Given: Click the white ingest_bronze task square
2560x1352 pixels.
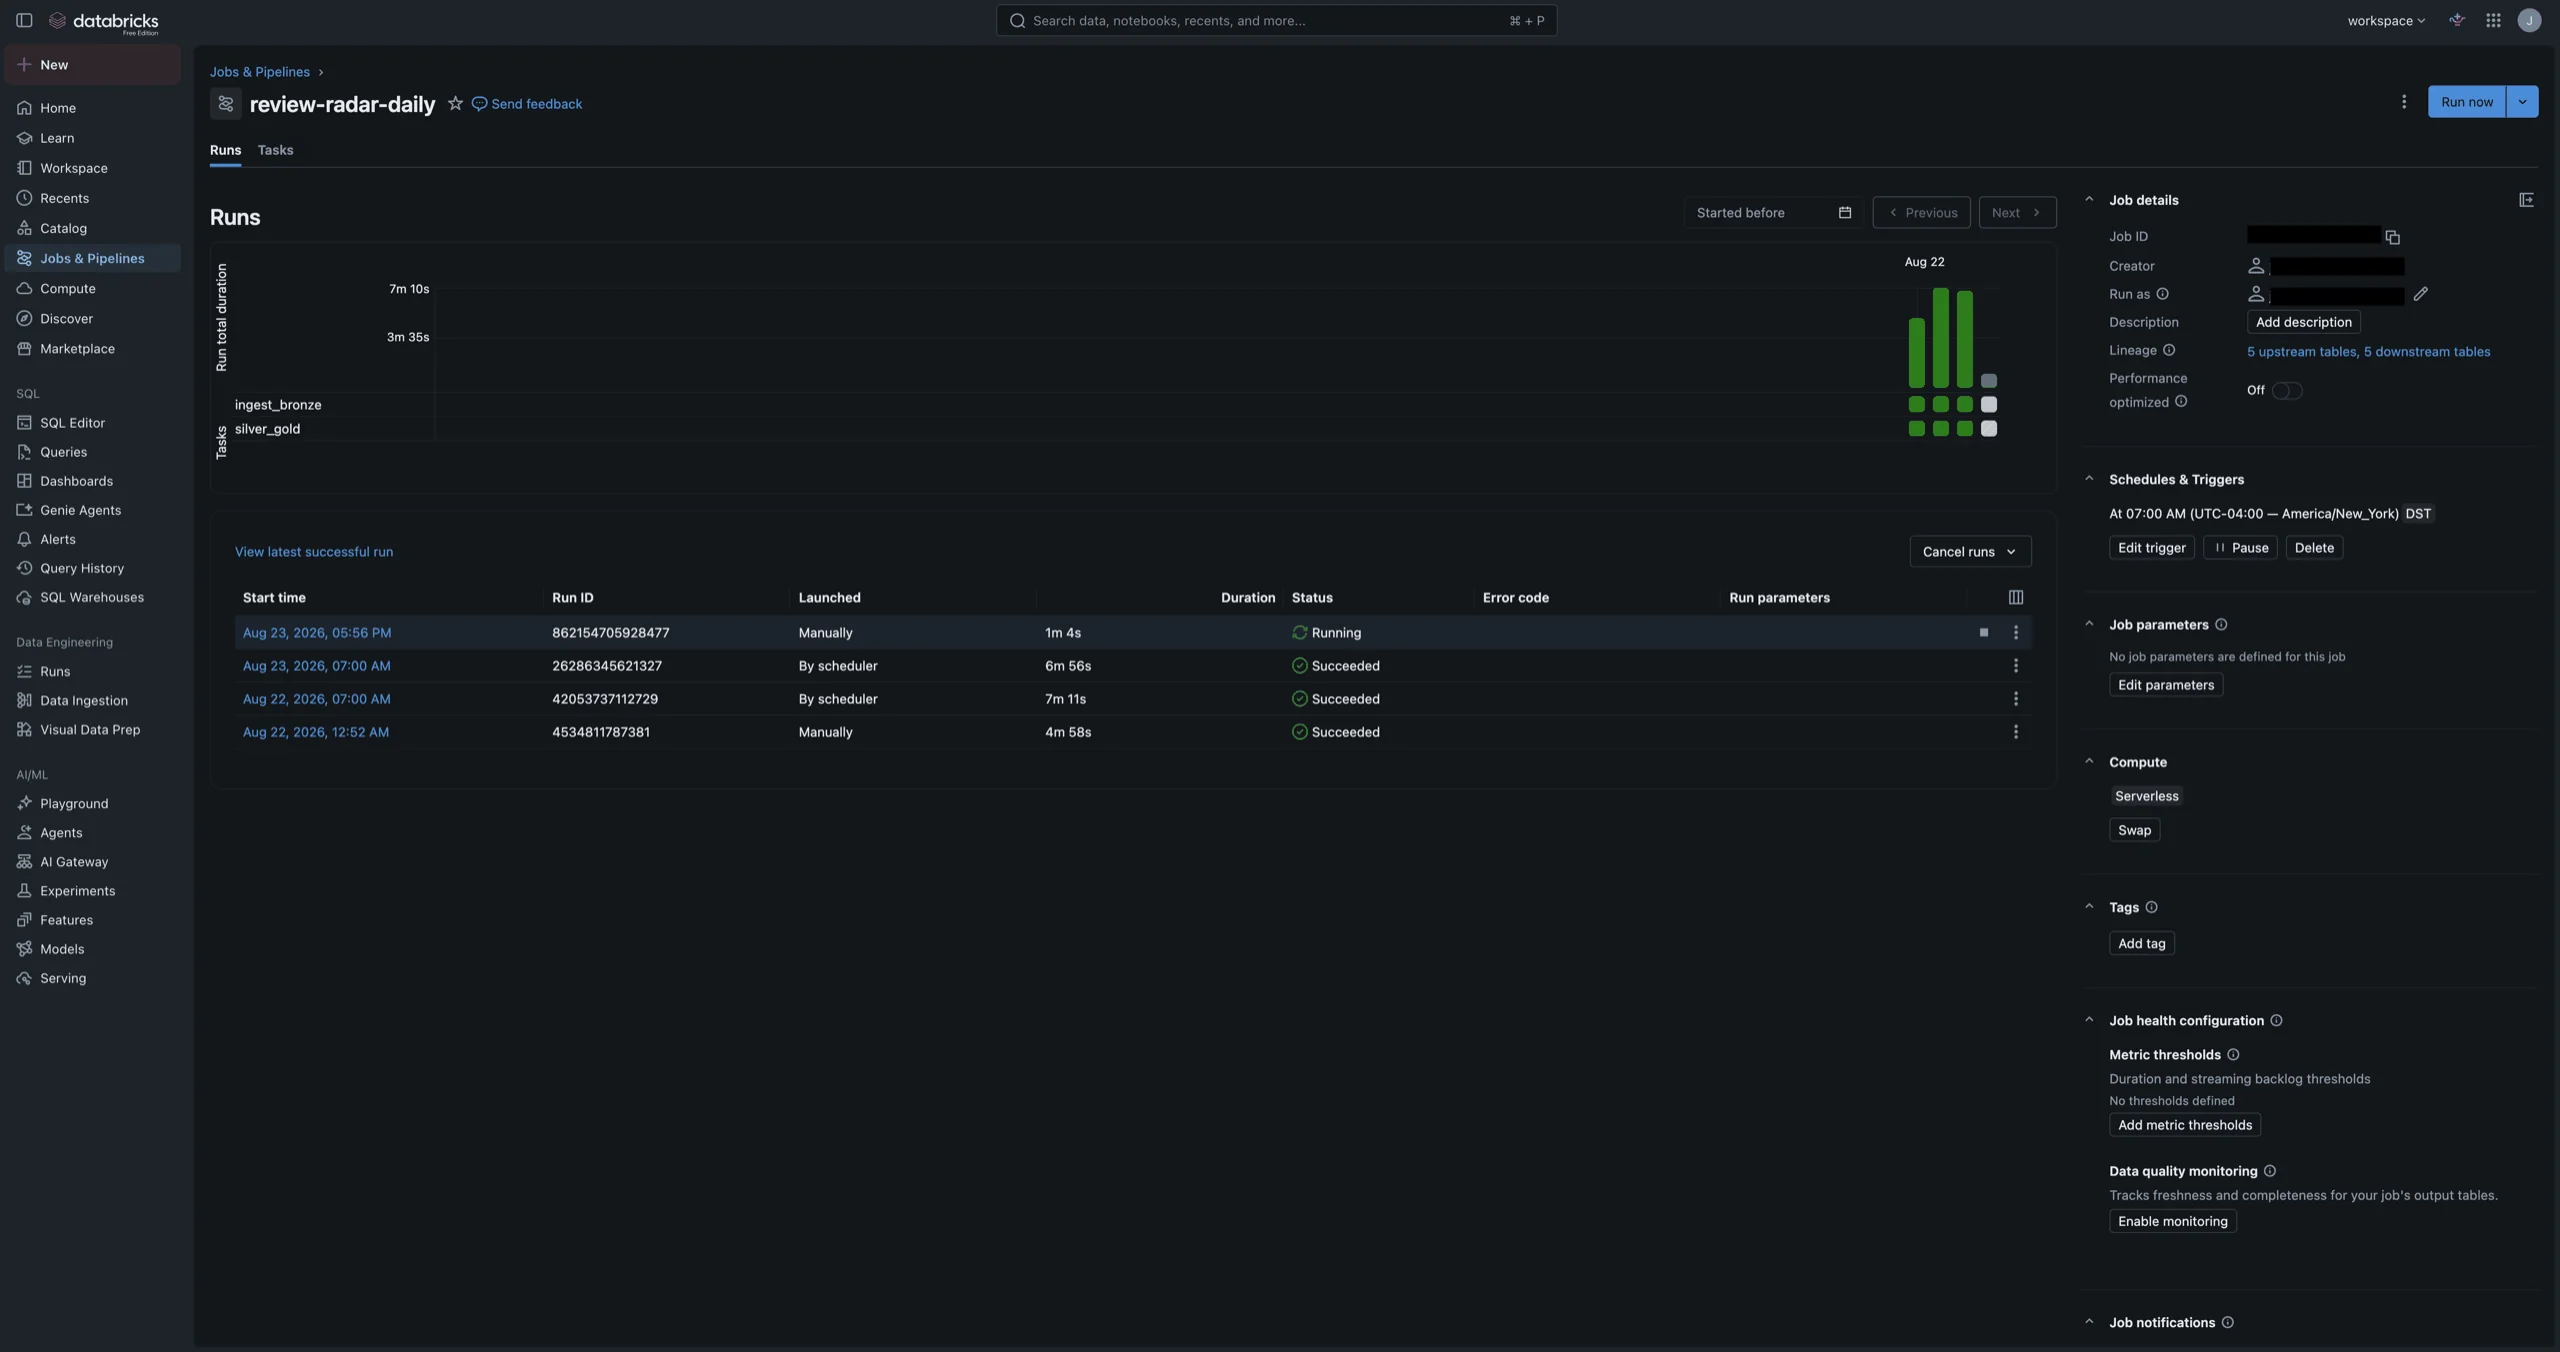Looking at the screenshot, I should click(1989, 405).
